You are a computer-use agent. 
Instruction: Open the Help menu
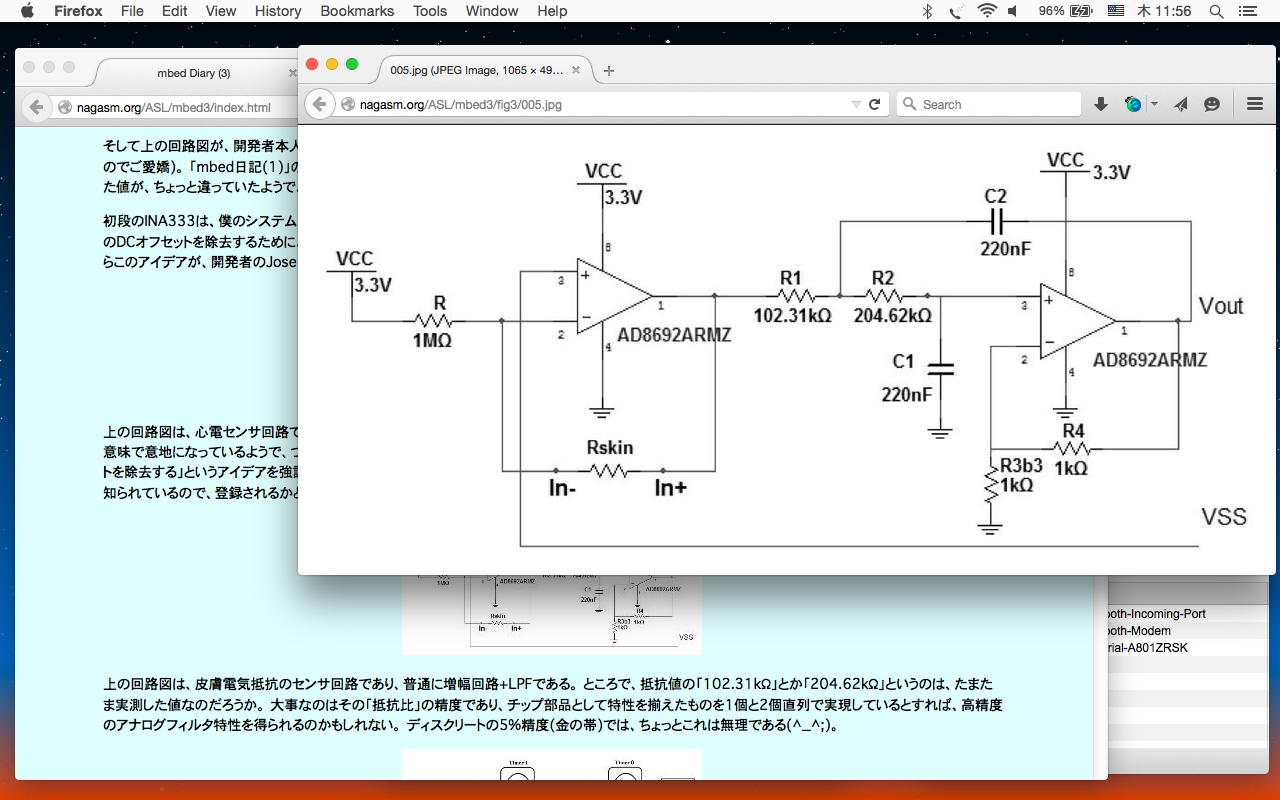point(552,11)
